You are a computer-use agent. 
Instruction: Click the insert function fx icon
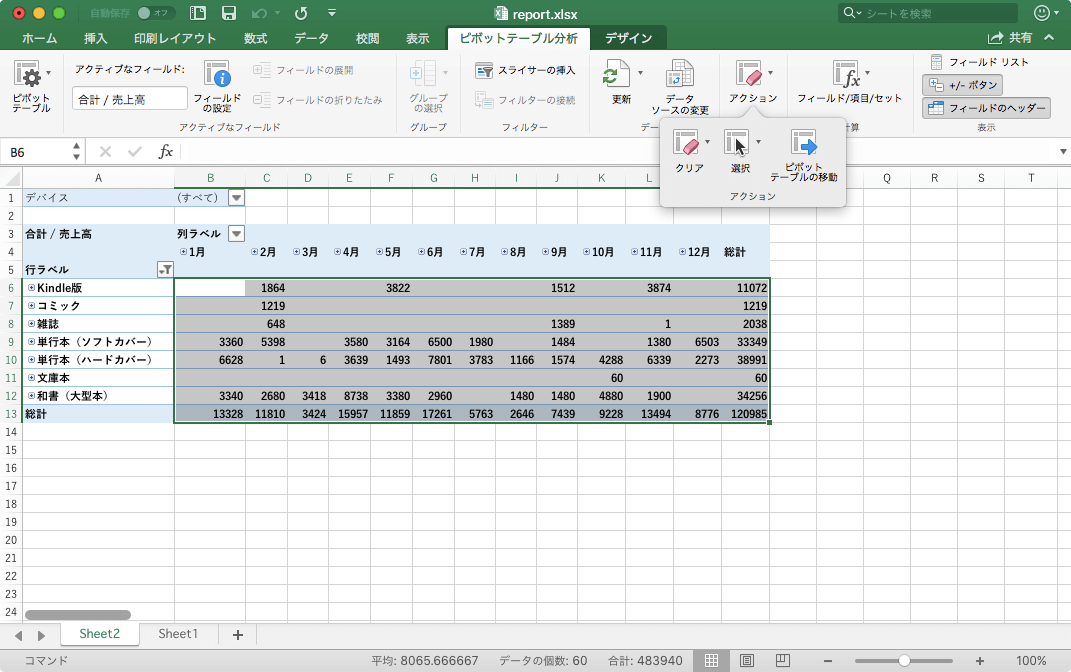click(x=165, y=152)
